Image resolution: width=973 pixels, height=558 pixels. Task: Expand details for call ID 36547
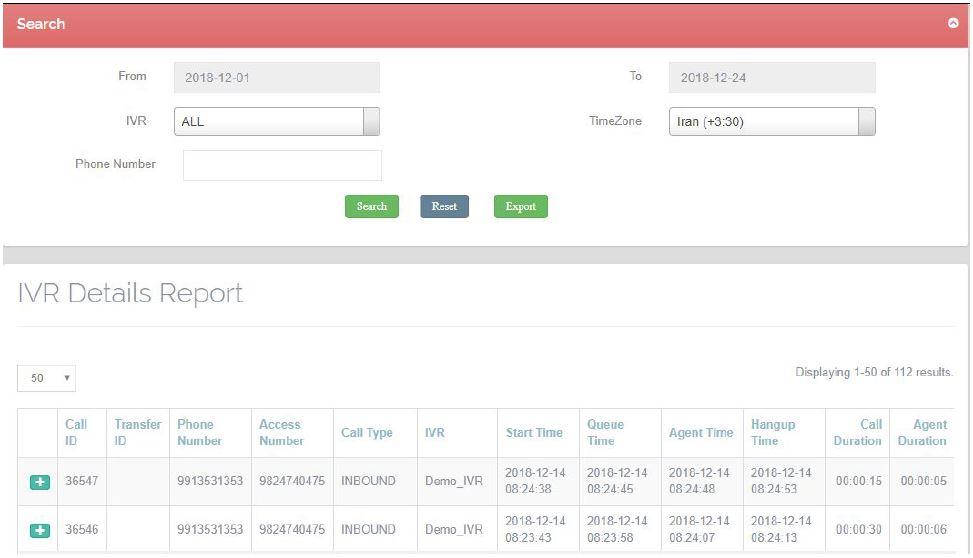pos(39,482)
